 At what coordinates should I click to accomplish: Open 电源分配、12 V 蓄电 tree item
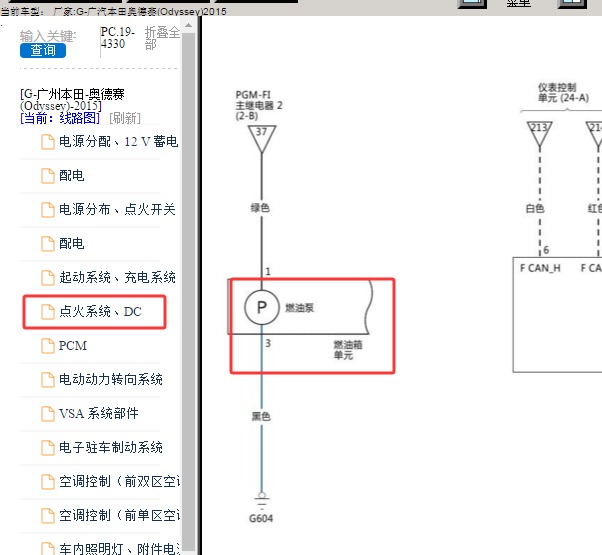pos(118,142)
